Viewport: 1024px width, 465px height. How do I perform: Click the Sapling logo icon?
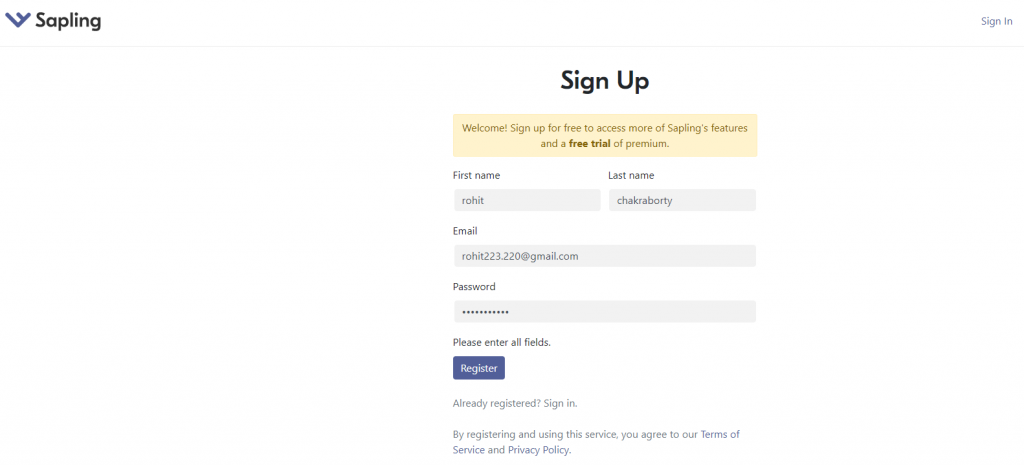pos(18,20)
